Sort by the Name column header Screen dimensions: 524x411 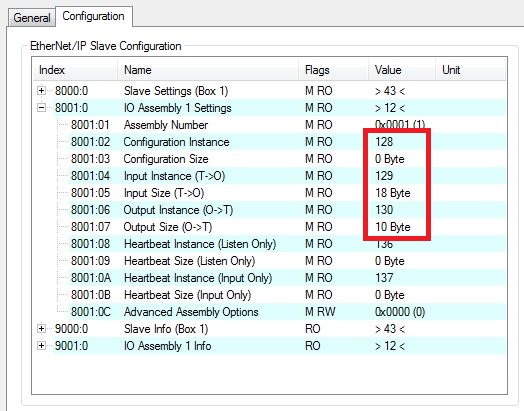[208, 70]
